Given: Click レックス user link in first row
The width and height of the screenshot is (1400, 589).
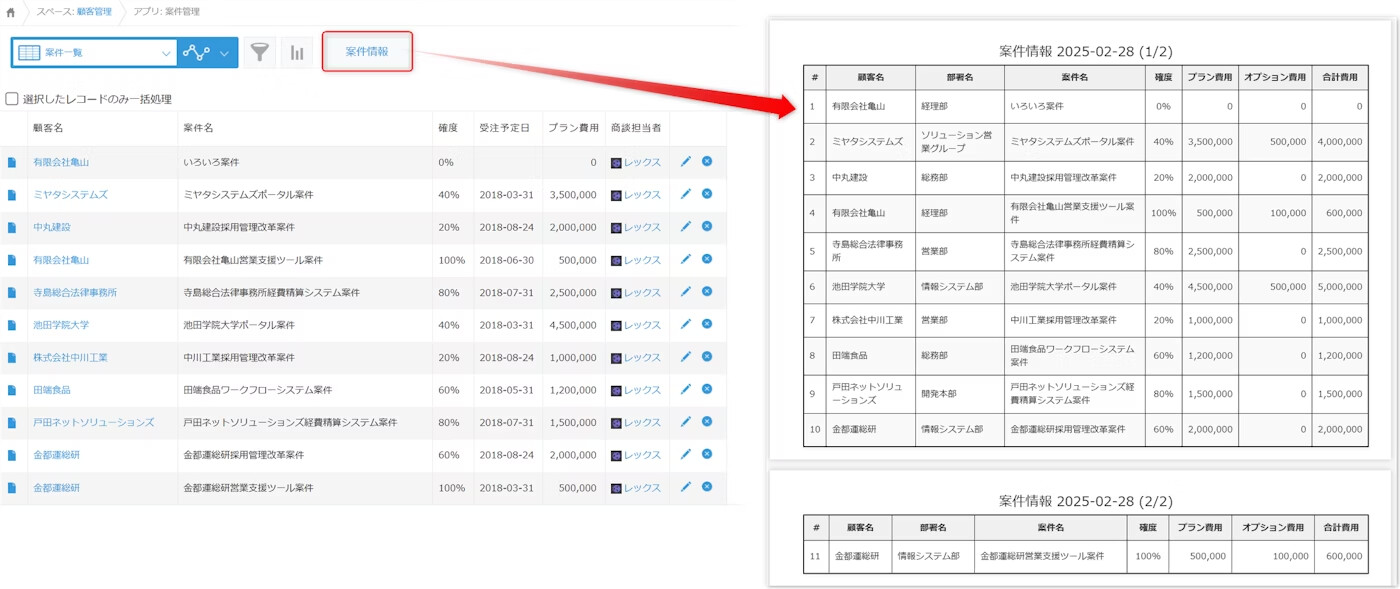Looking at the screenshot, I should tap(642, 162).
